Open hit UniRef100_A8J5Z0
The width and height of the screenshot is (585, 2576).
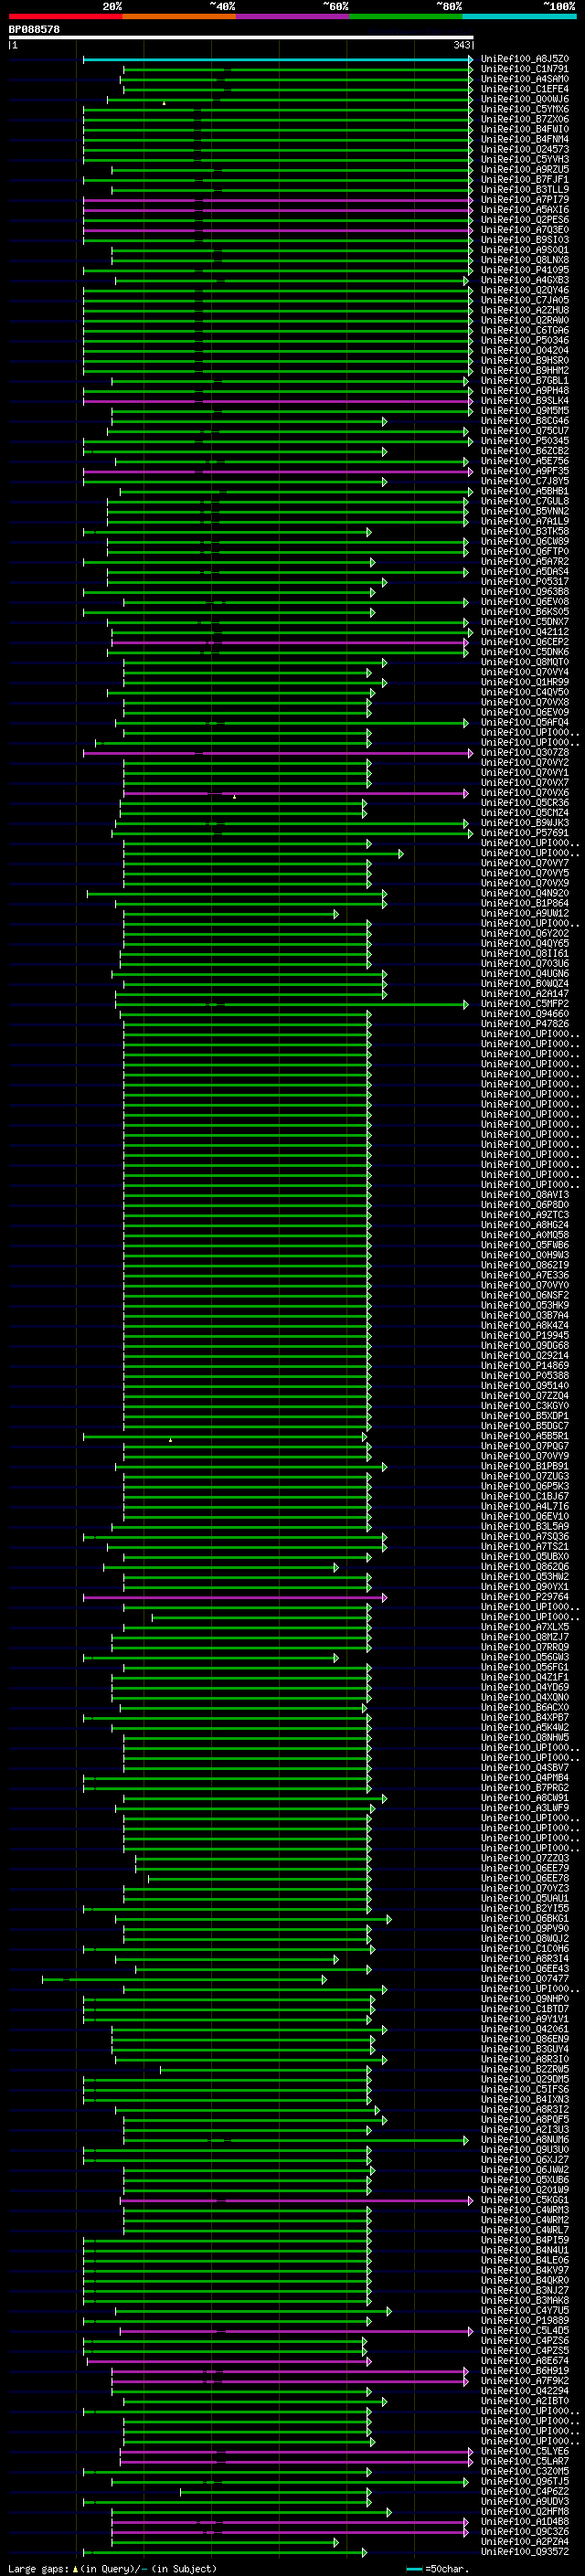[x=525, y=59]
